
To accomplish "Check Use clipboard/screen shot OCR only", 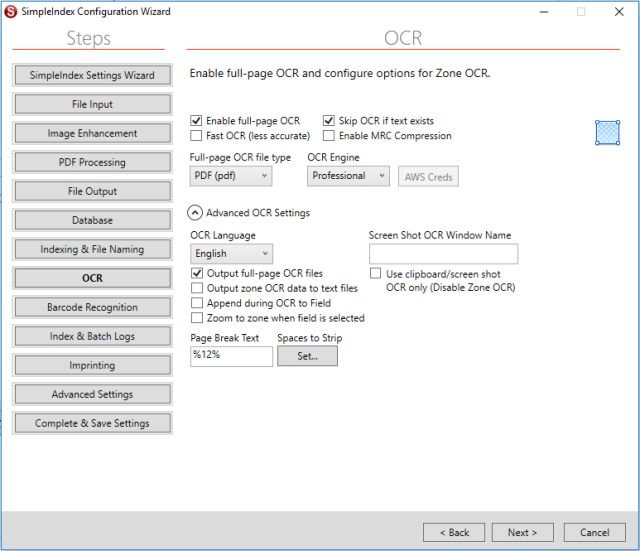I will (x=376, y=273).
